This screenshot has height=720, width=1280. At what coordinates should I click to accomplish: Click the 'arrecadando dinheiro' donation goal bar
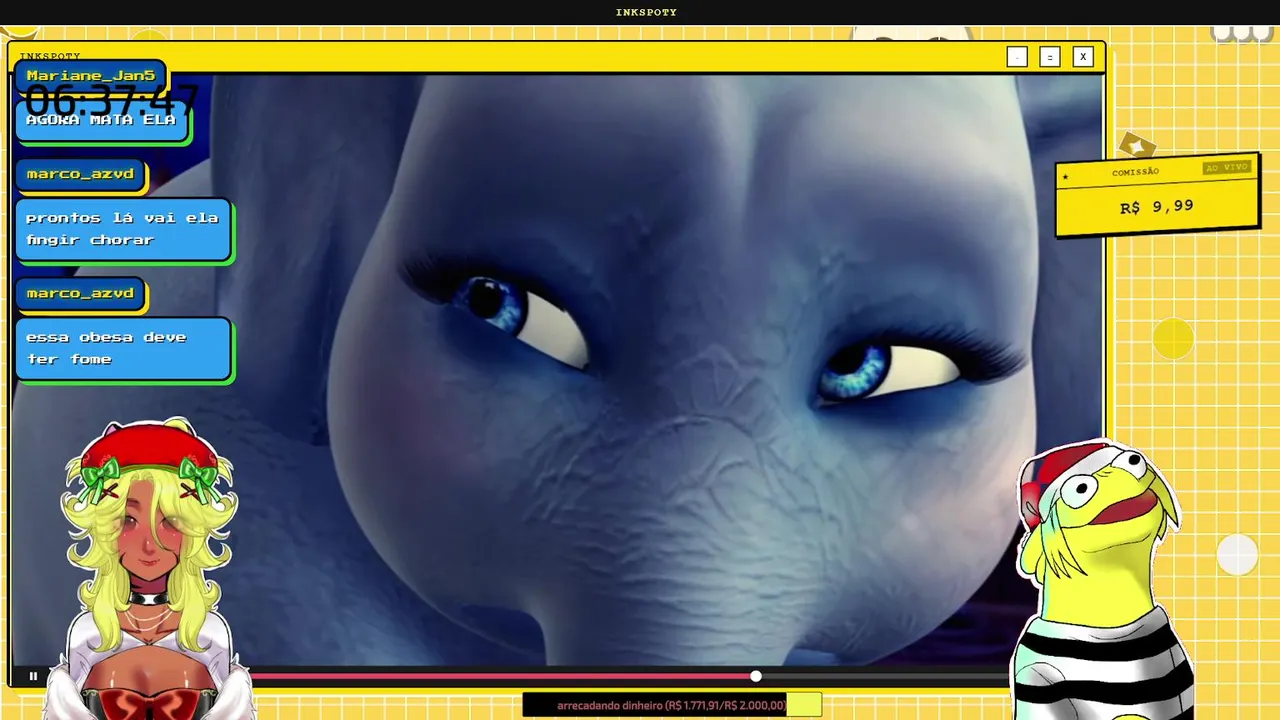(x=672, y=705)
